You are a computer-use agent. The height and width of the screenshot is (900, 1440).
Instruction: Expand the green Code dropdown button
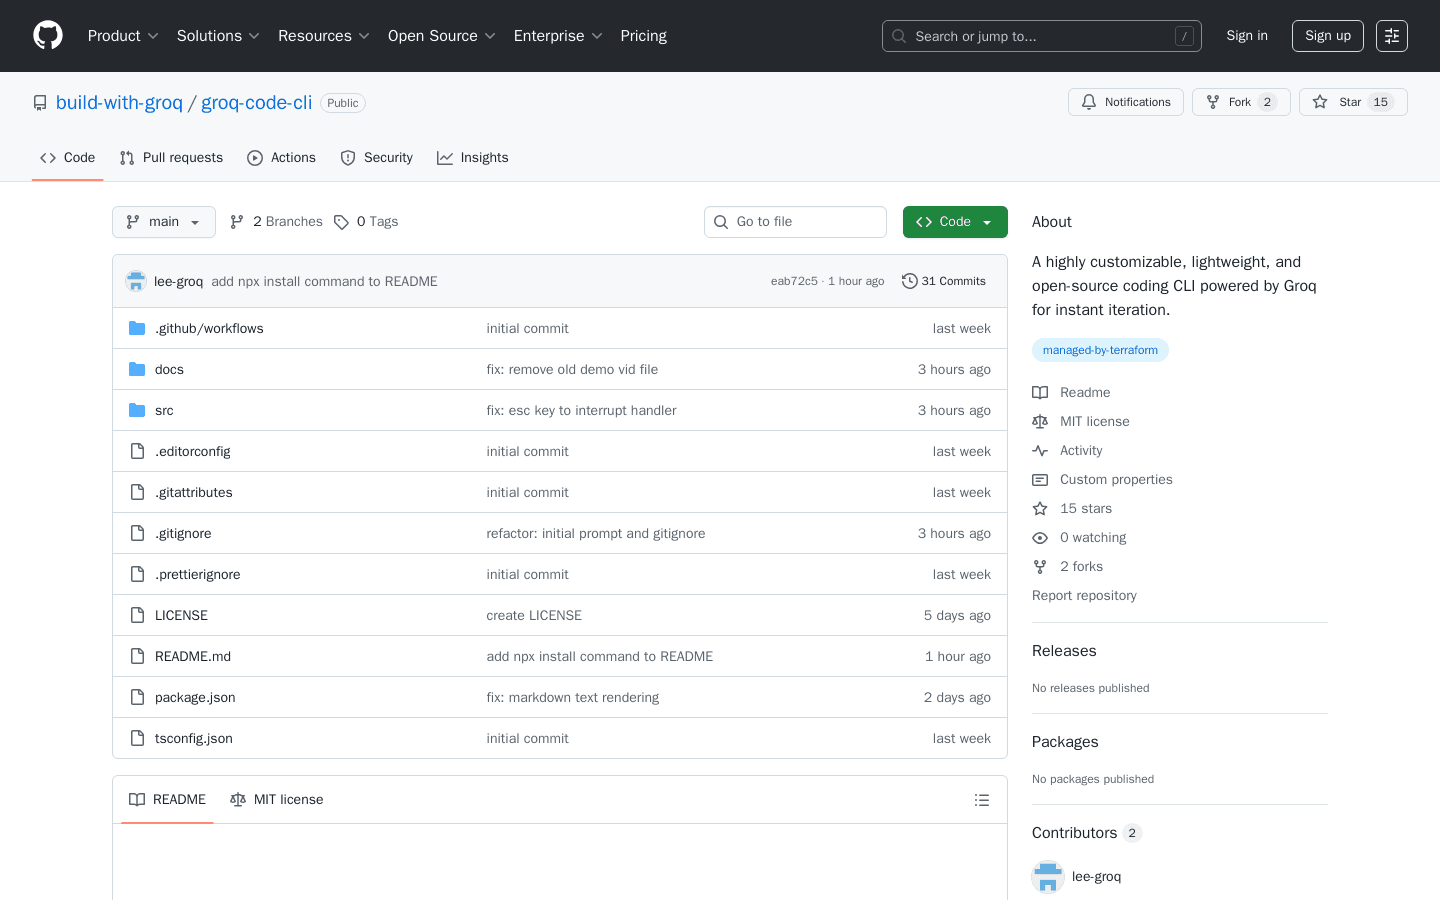955,222
